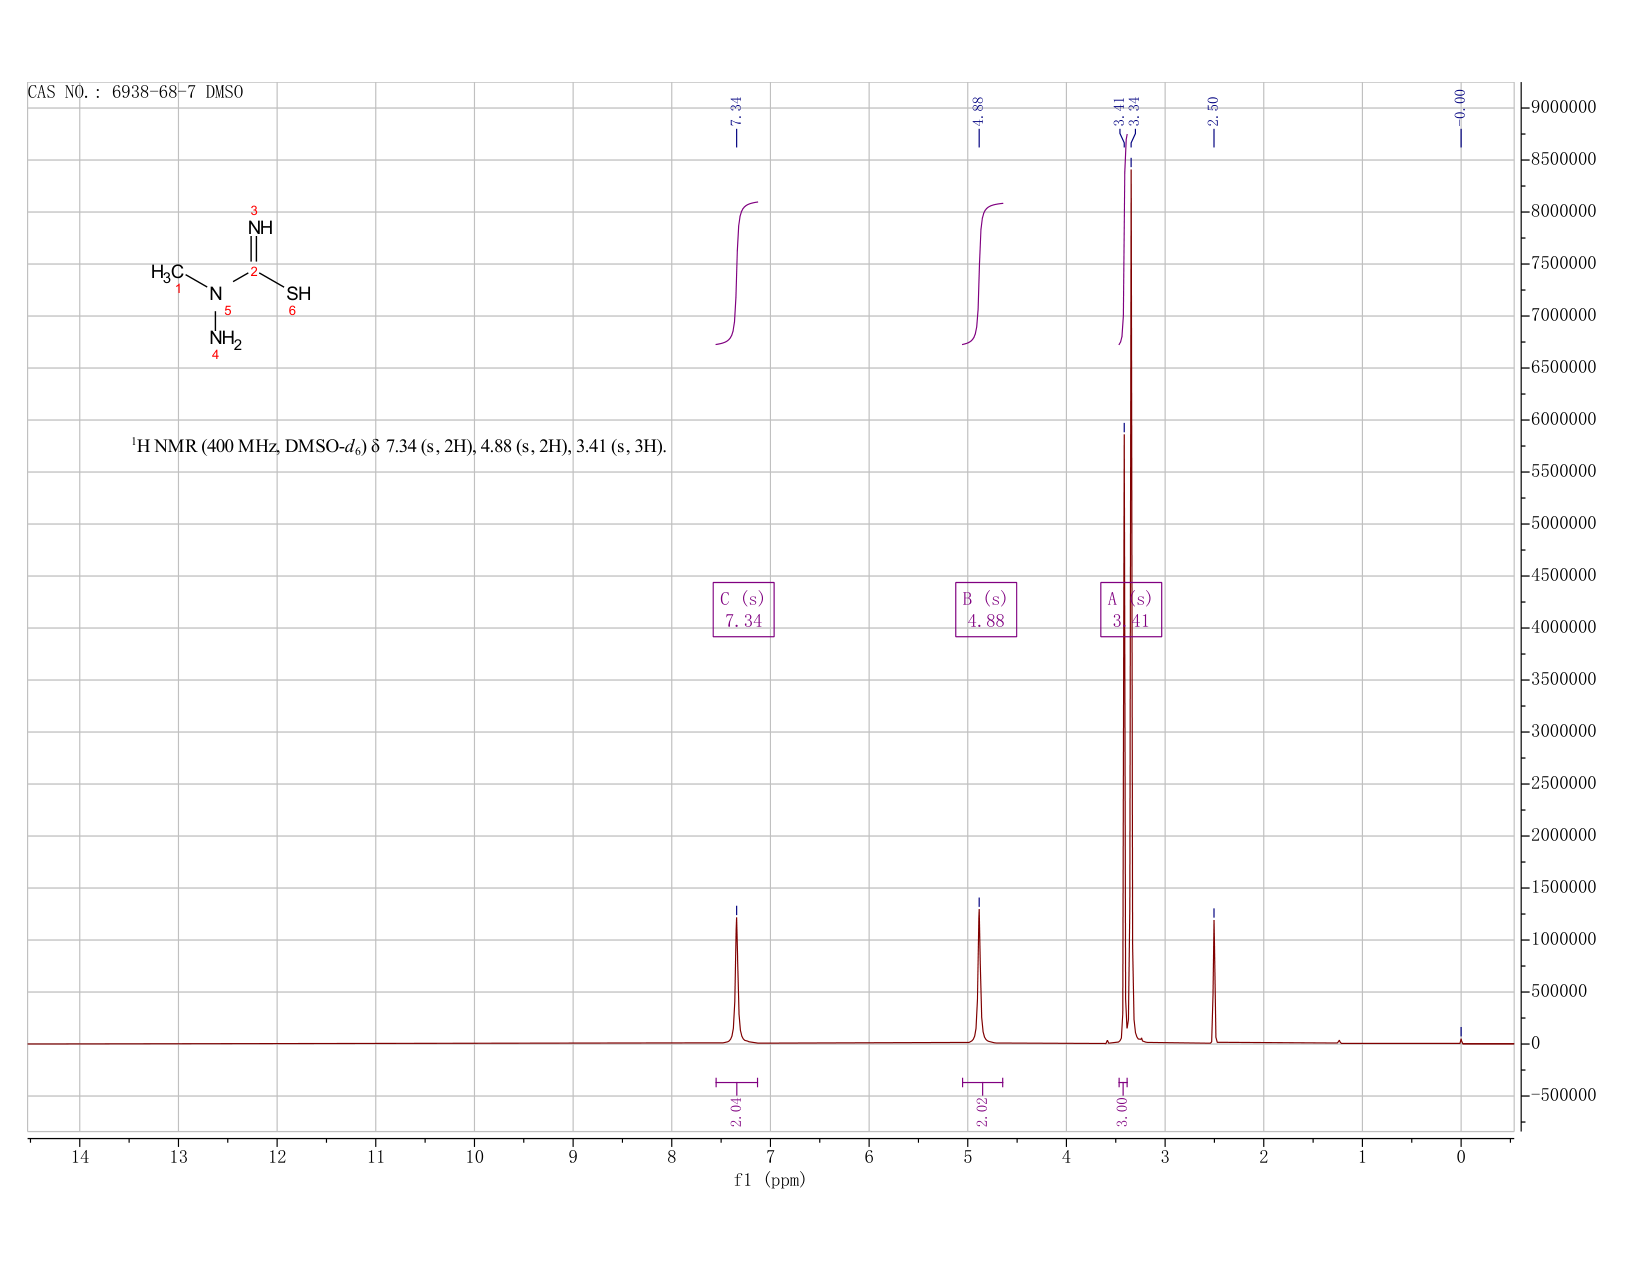Click the 14 ppm axis tick label

tap(80, 1157)
